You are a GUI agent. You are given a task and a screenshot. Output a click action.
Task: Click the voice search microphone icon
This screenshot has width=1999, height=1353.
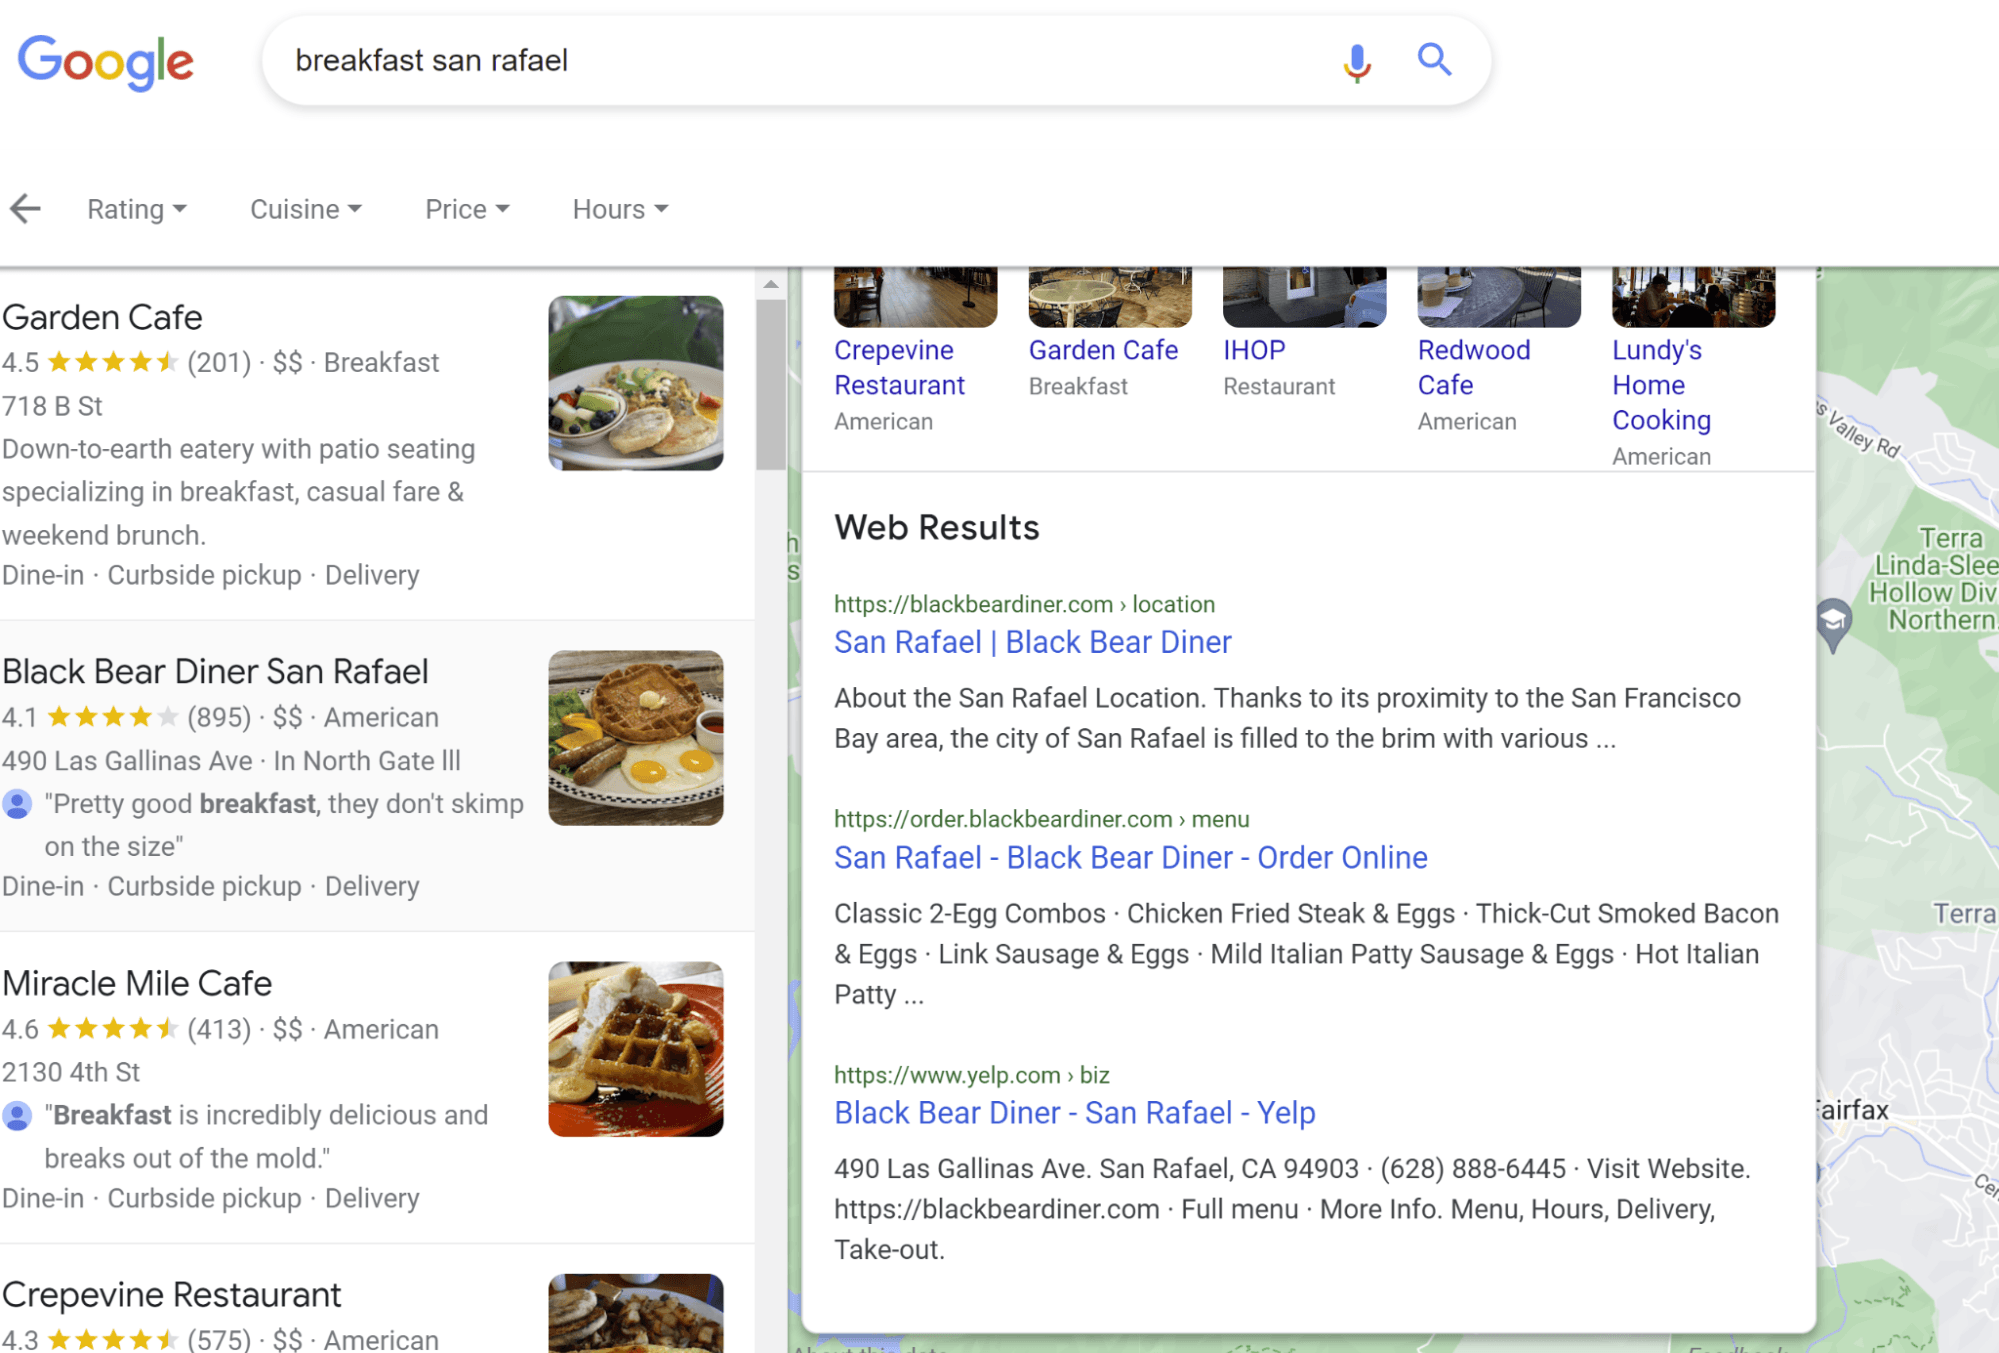pyautogui.click(x=1356, y=62)
